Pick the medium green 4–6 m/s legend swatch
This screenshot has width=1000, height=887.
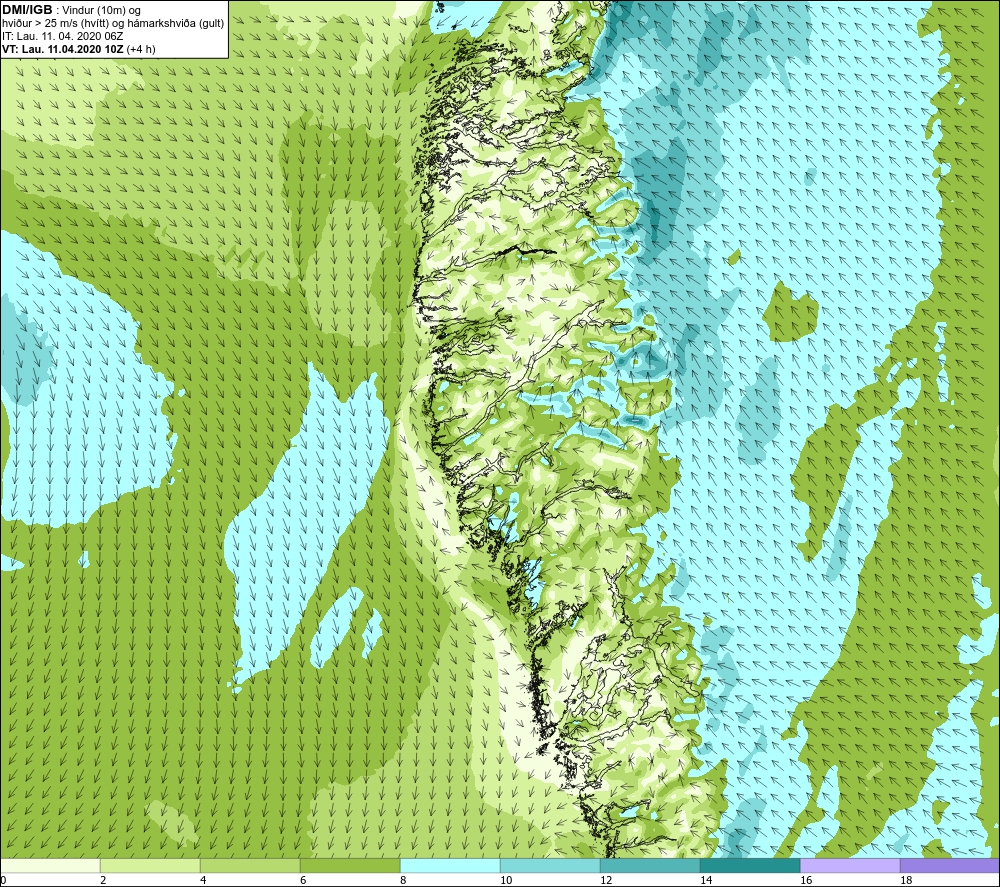coord(250,865)
